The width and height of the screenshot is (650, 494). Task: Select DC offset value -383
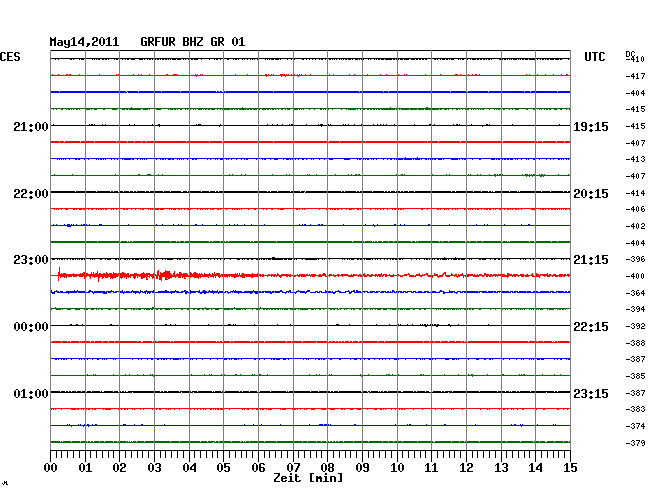(635, 409)
